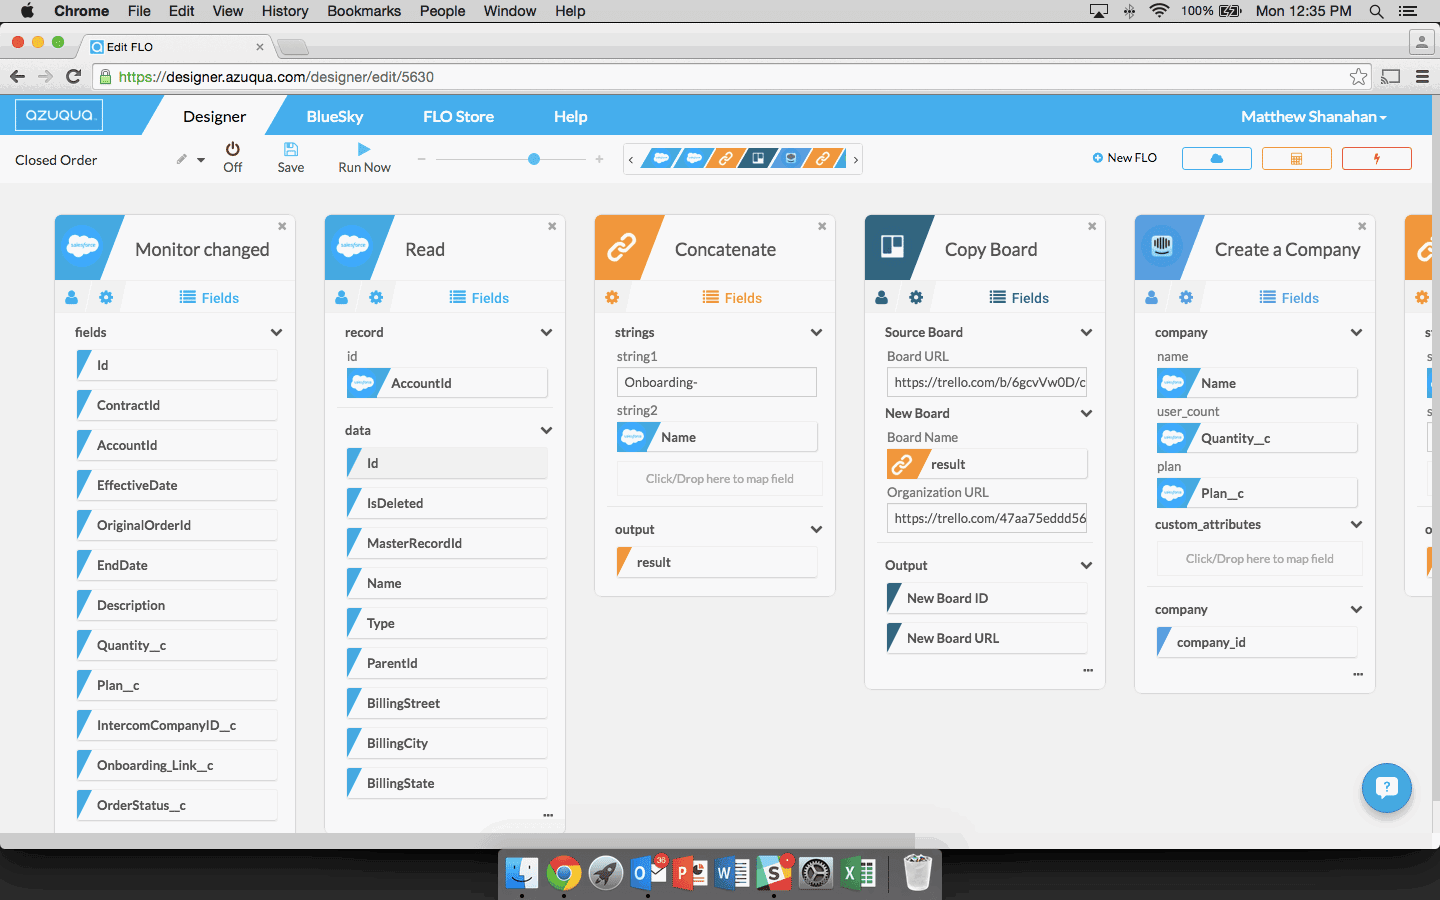Open the Help tab in Azuqua
Viewport: 1440px width, 900px height.
click(x=571, y=116)
